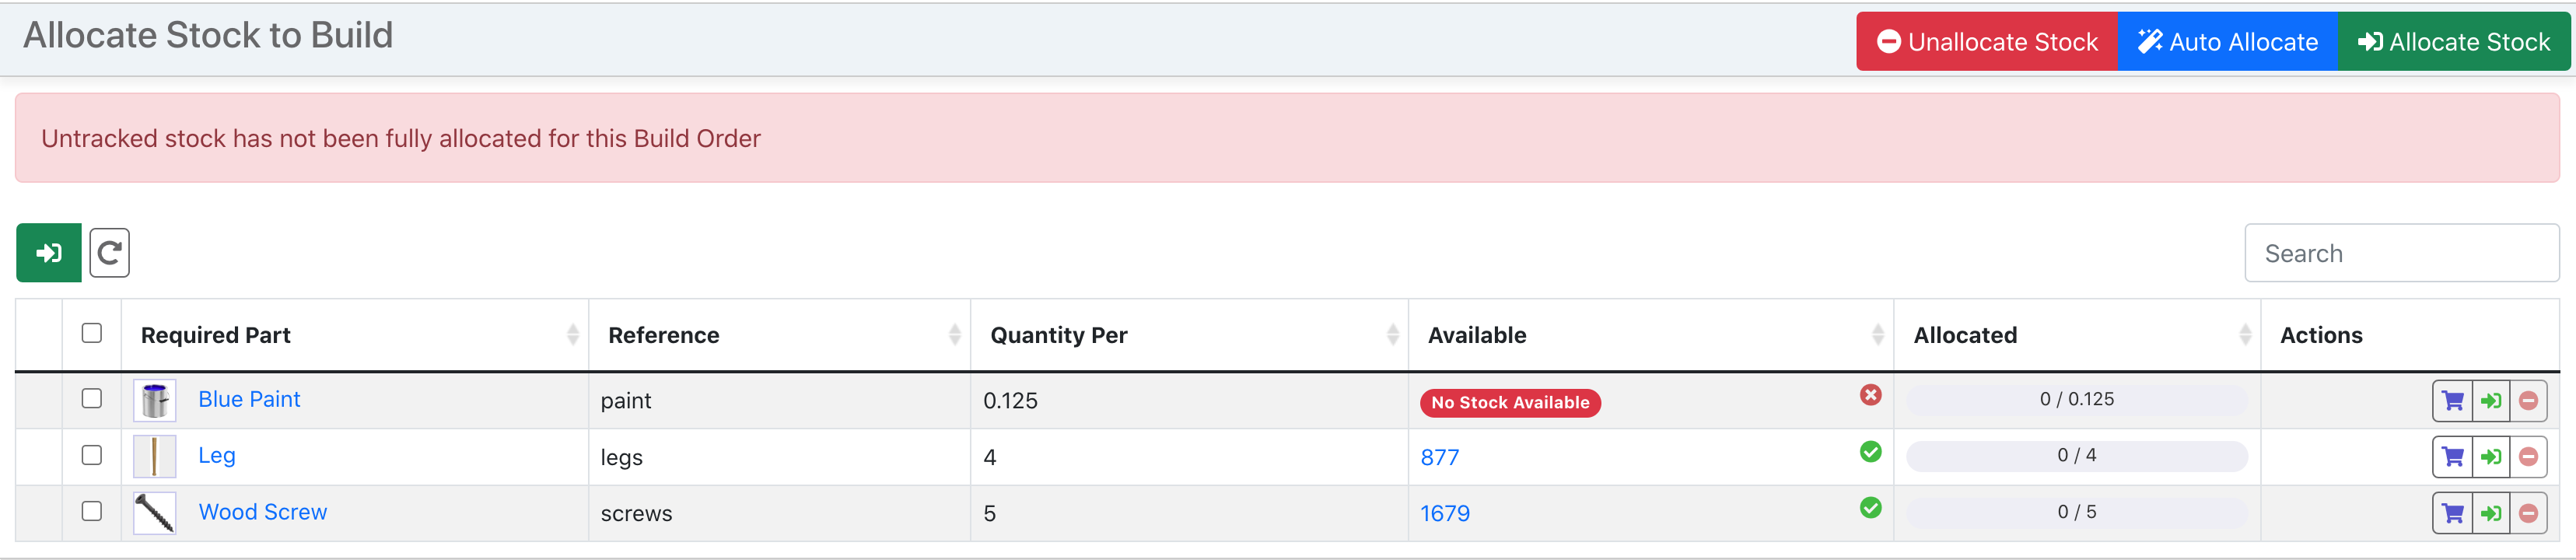Click the red cross status icon for Blue Paint
2576x560 pixels.
pos(1870,395)
